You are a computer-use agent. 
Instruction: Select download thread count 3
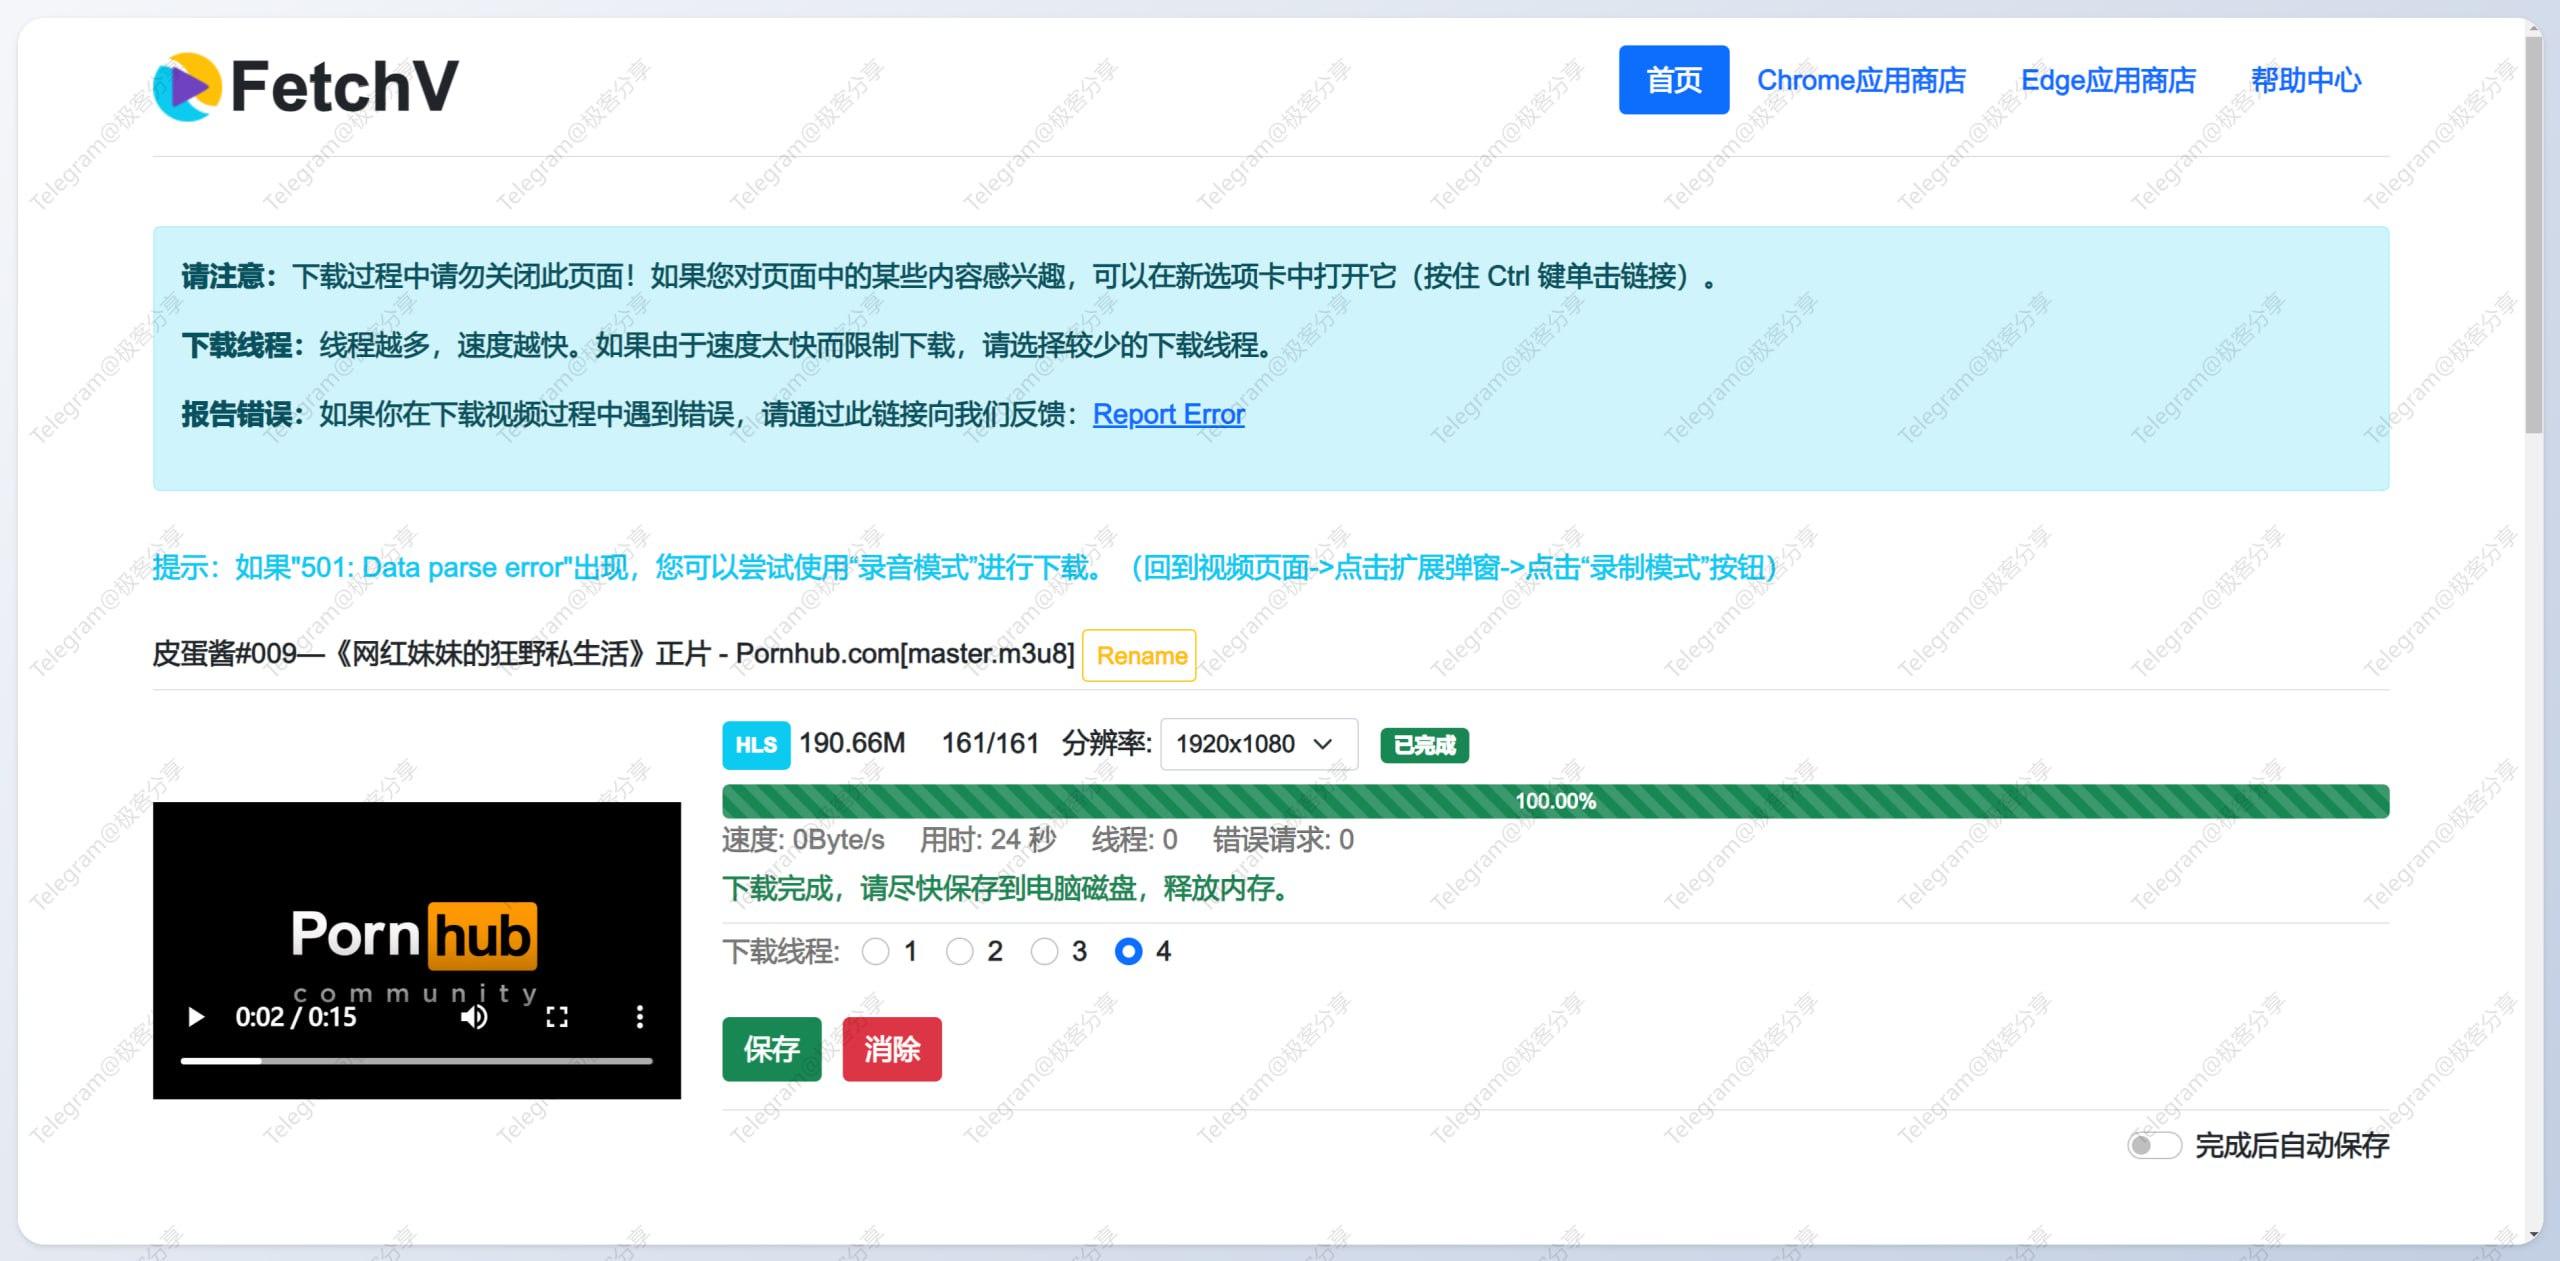[x=1044, y=951]
